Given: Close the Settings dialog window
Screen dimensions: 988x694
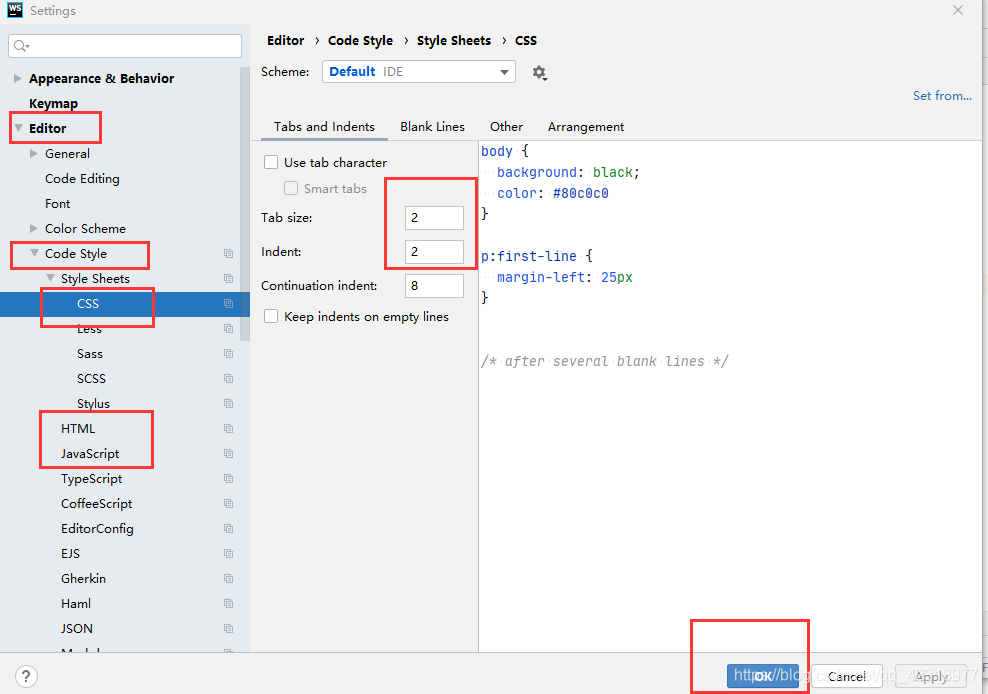Looking at the screenshot, I should (x=958, y=10).
